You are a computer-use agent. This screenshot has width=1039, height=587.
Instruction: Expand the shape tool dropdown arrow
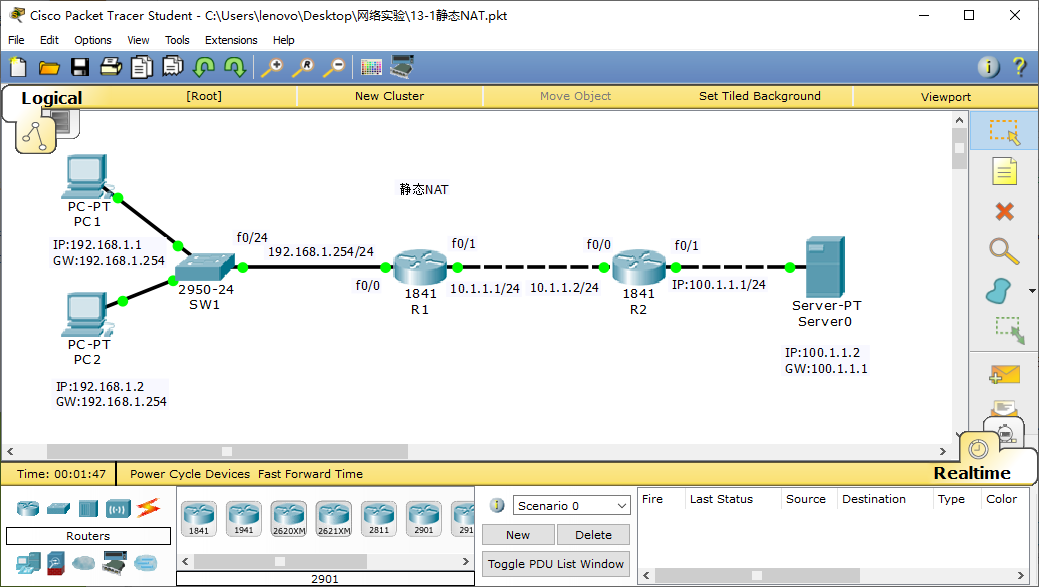[1032, 291]
